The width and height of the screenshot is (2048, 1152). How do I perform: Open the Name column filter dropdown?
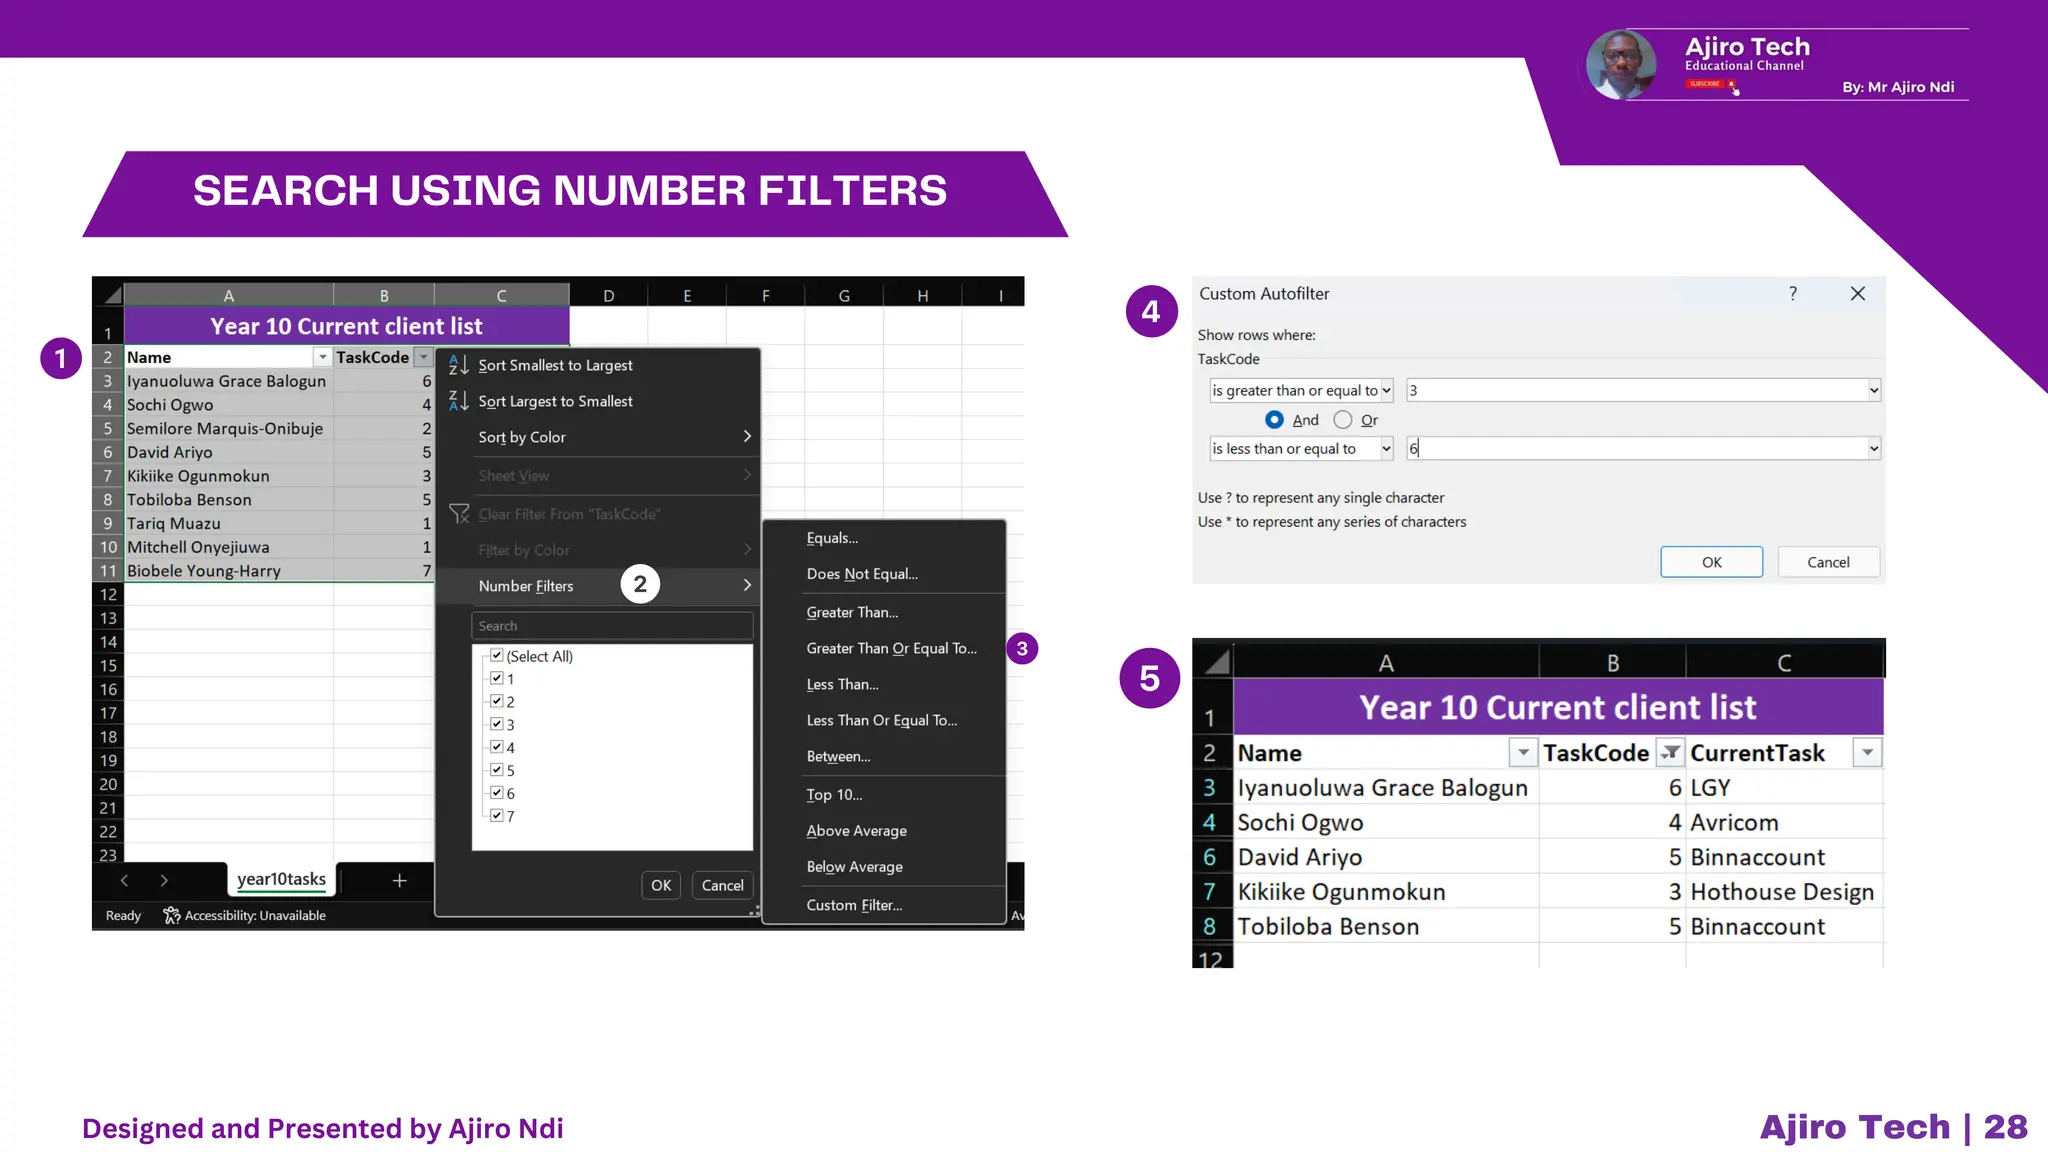click(x=322, y=357)
